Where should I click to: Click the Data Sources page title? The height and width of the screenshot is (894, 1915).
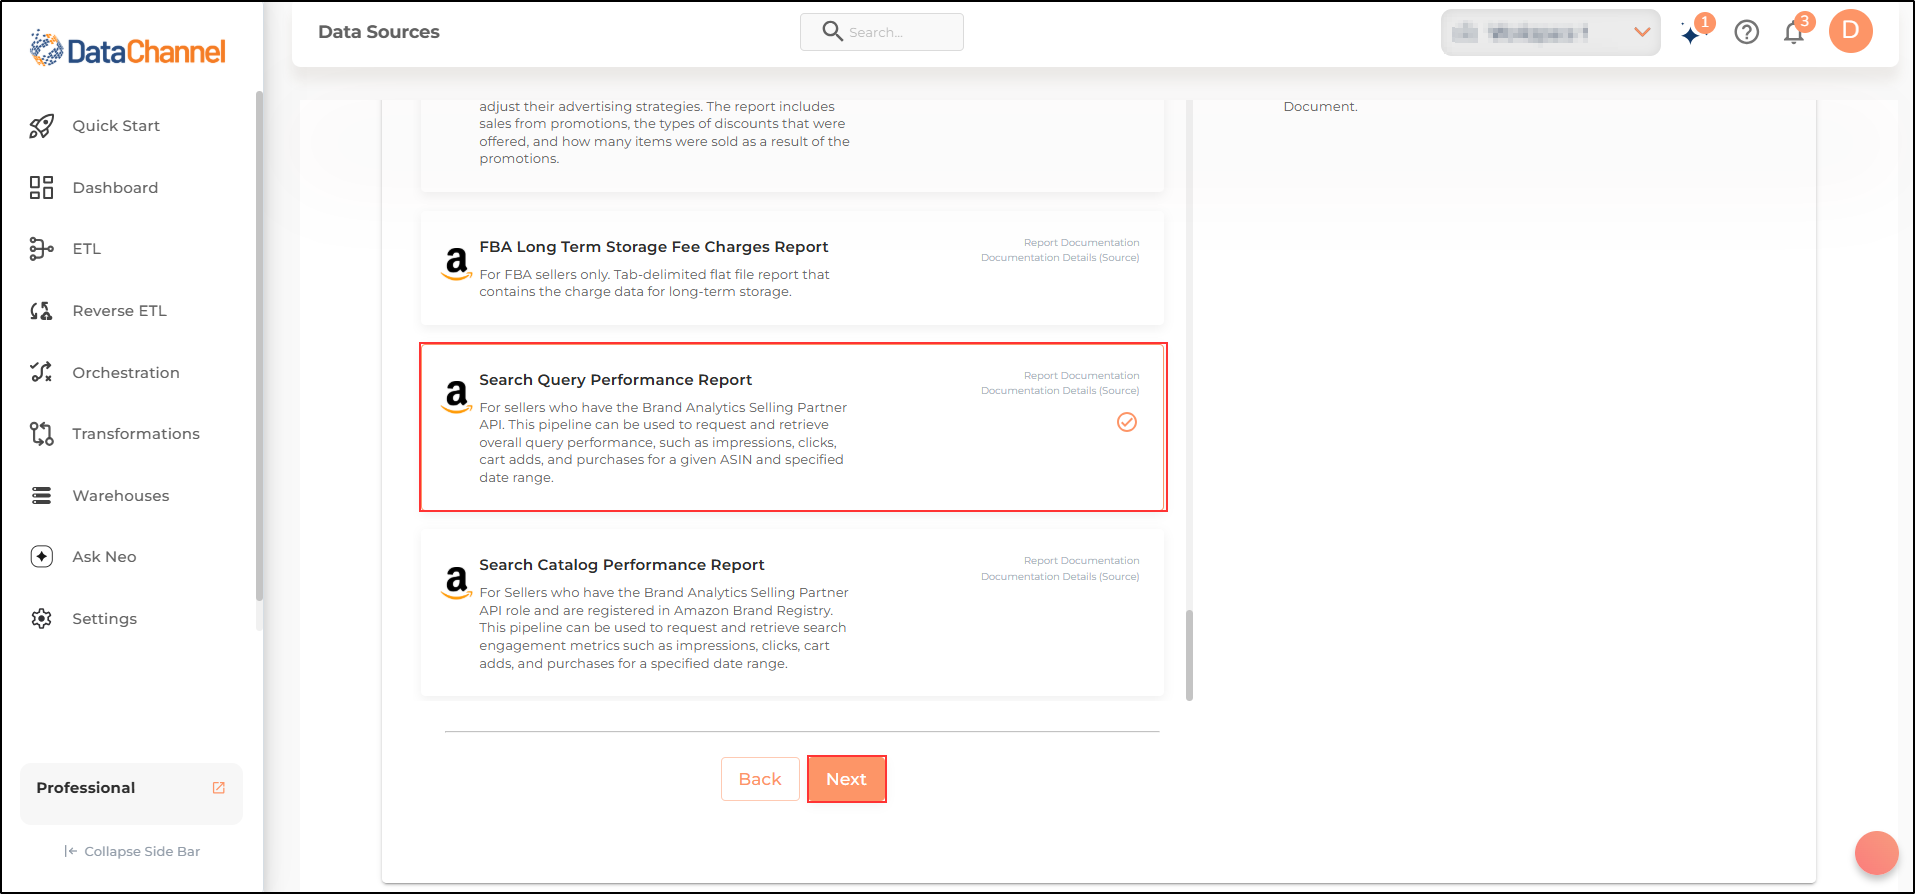point(379,32)
